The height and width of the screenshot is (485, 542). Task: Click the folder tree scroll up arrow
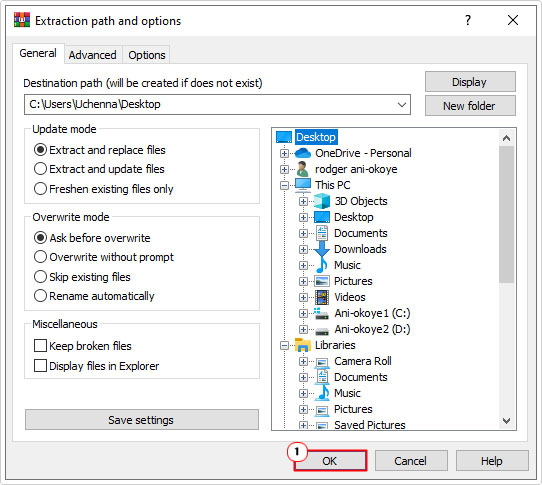[x=506, y=138]
